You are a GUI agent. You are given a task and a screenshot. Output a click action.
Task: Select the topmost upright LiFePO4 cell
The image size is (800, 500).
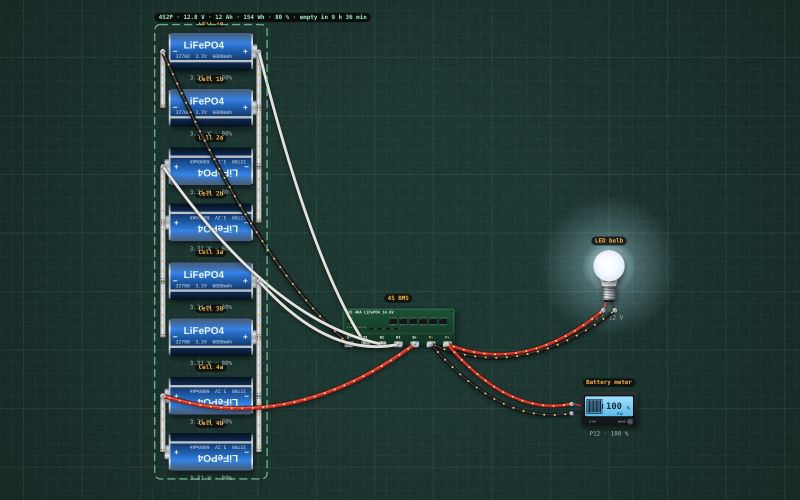point(211,51)
